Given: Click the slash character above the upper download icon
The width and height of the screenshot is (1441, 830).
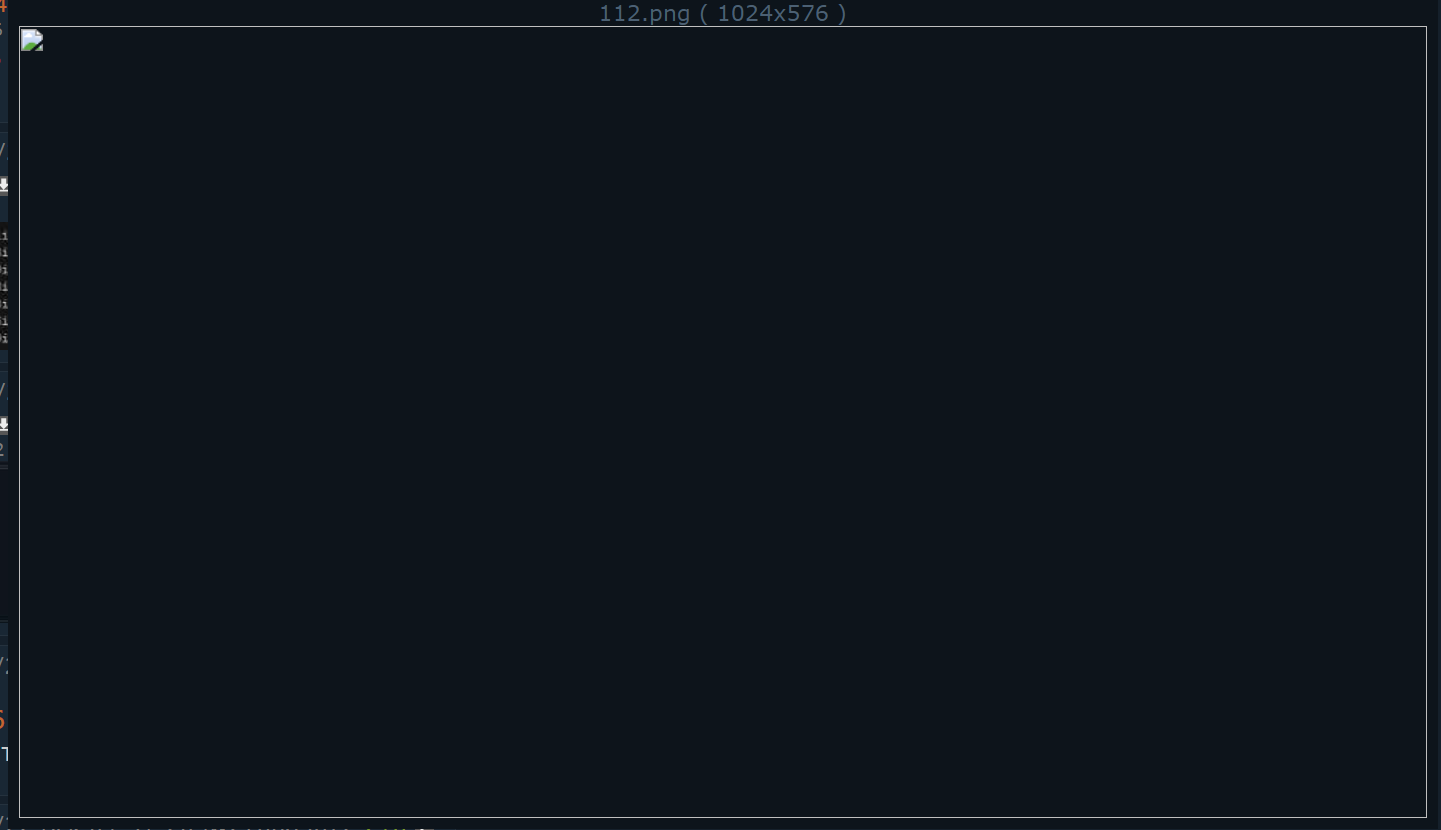Looking at the screenshot, I should pos(3,150).
